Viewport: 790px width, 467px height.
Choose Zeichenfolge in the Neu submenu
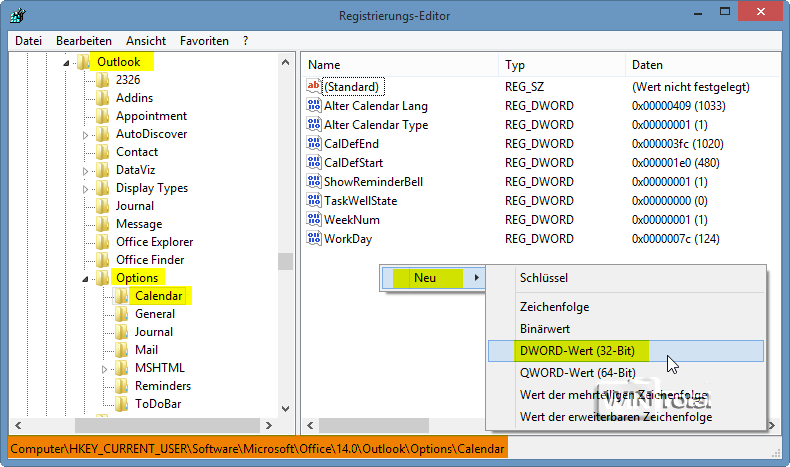pos(626,307)
